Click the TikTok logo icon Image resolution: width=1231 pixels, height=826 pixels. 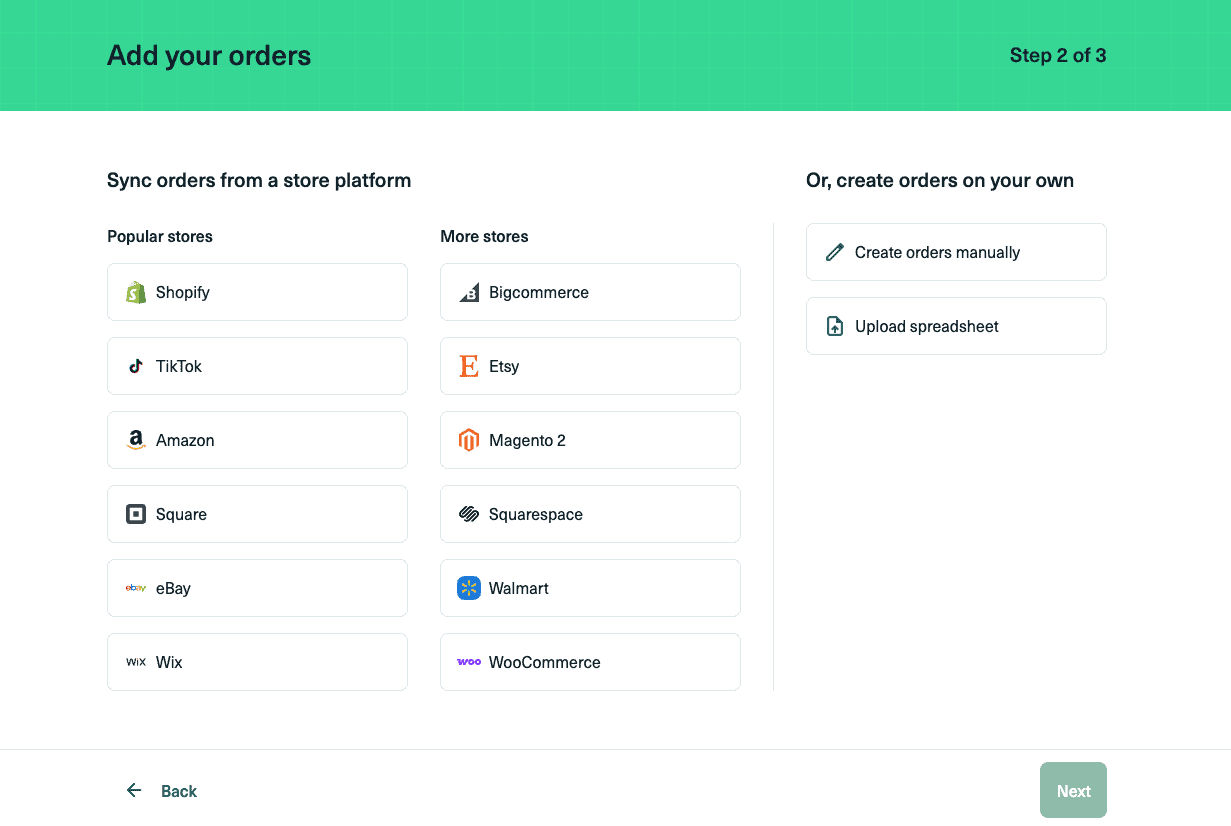coord(136,366)
